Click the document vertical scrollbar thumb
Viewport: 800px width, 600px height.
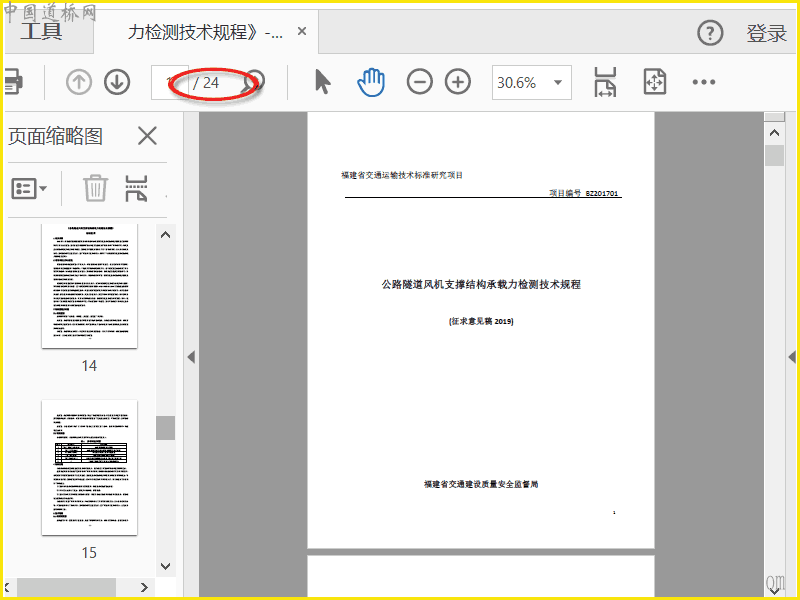774,156
